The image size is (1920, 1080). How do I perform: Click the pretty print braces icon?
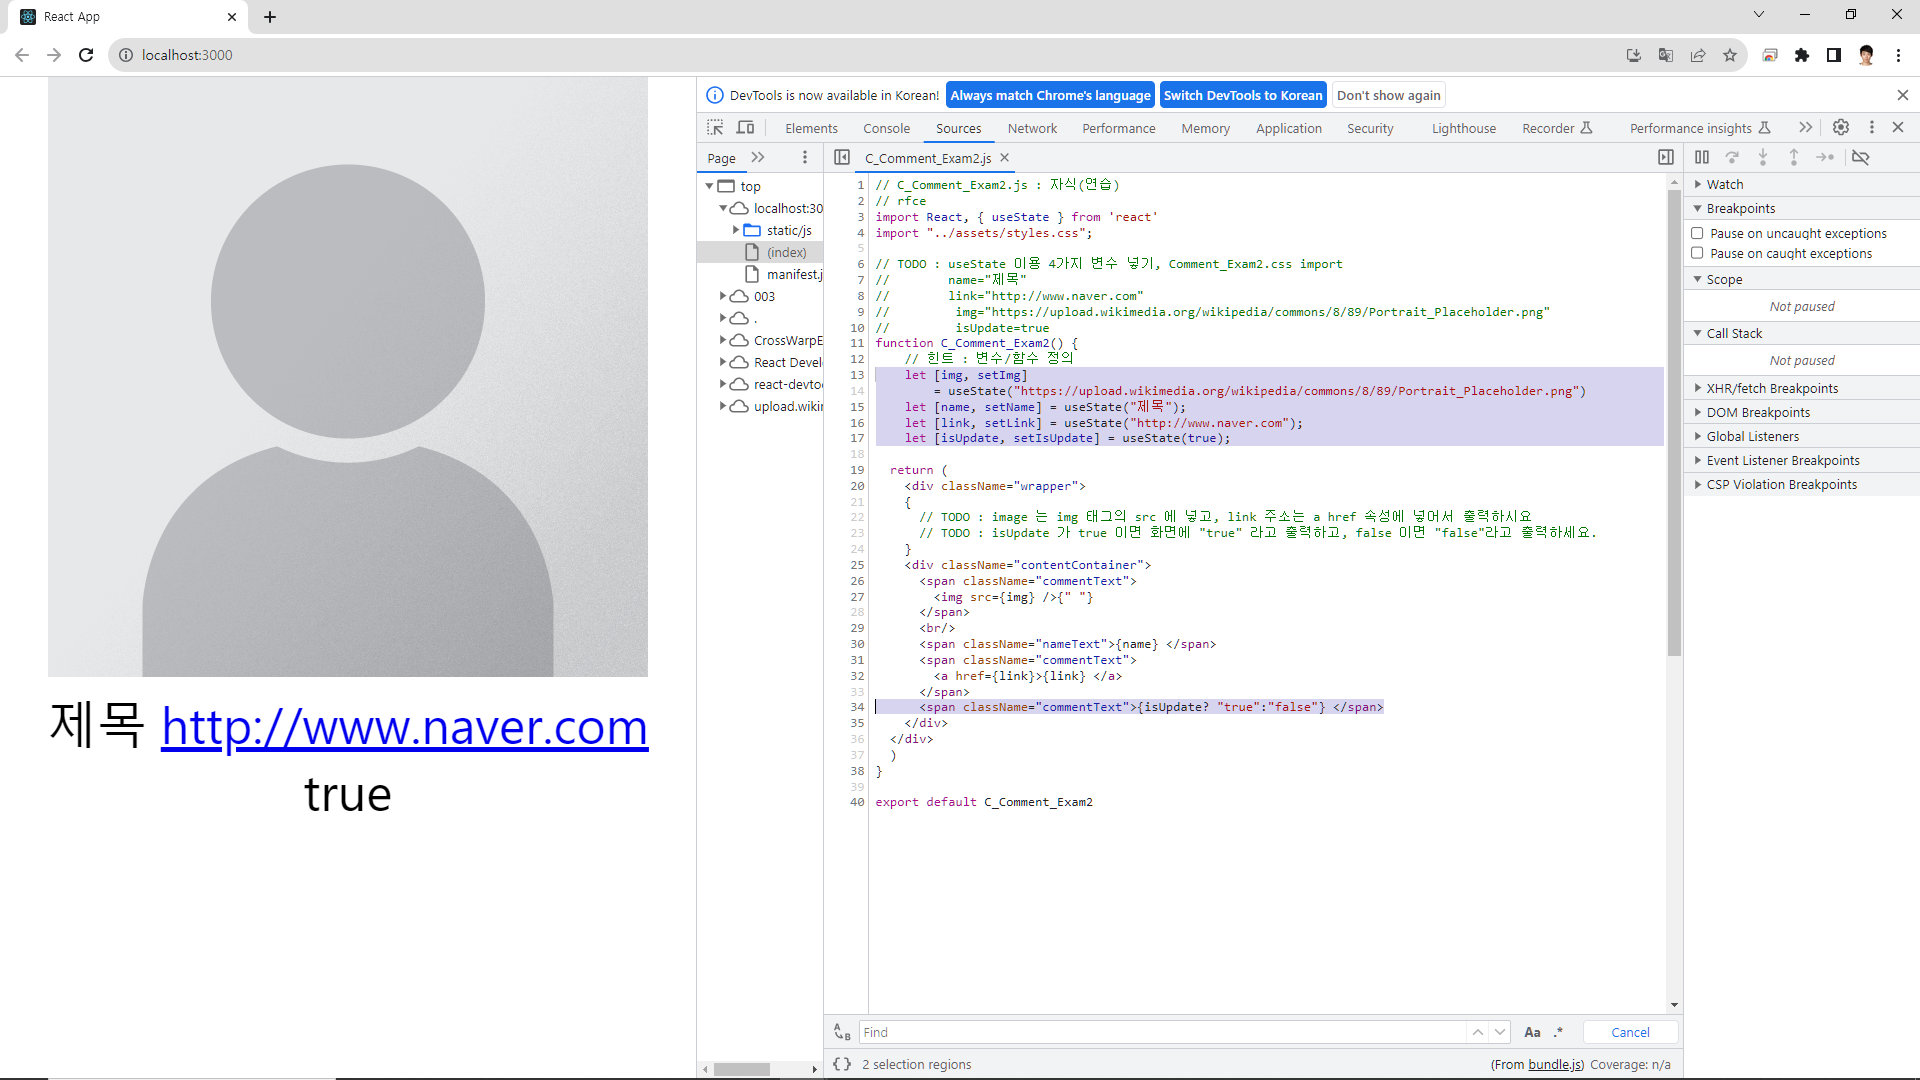pyautogui.click(x=842, y=1064)
